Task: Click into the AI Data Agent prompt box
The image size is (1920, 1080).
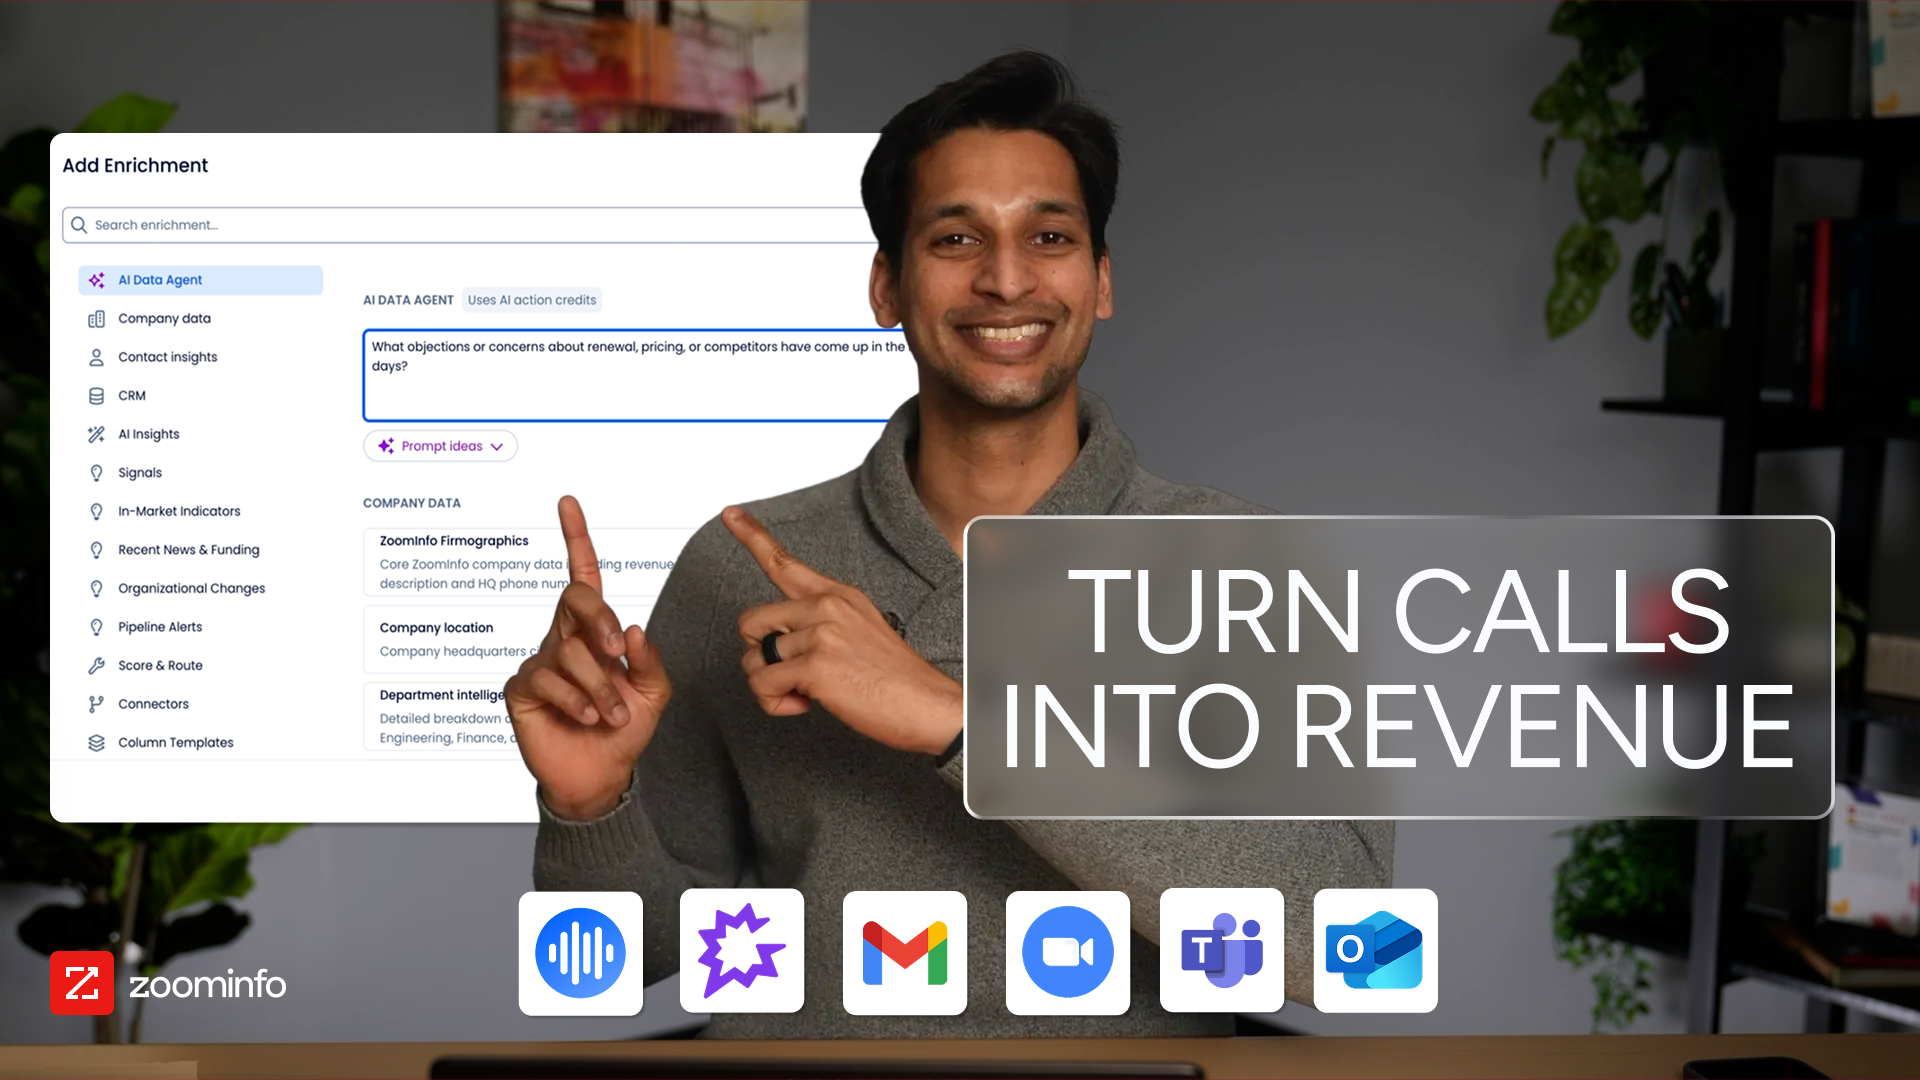Action: click(630, 390)
